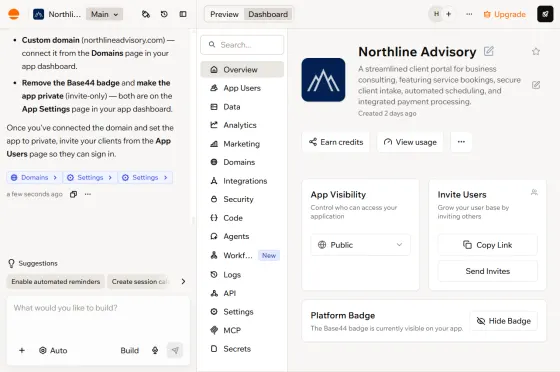Open Security in the sidebar
The image size is (560, 372).
pyautogui.click(x=242, y=200)
